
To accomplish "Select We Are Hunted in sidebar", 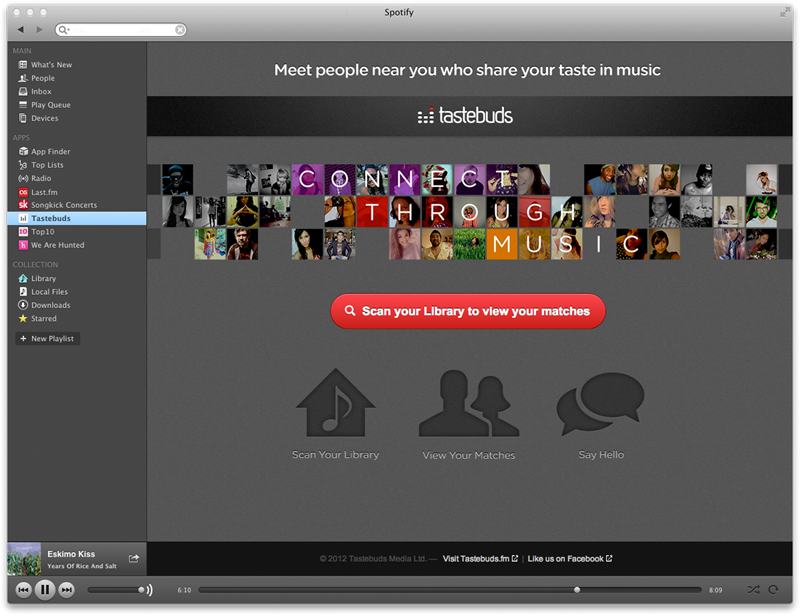I will click(x=57, y=245).
